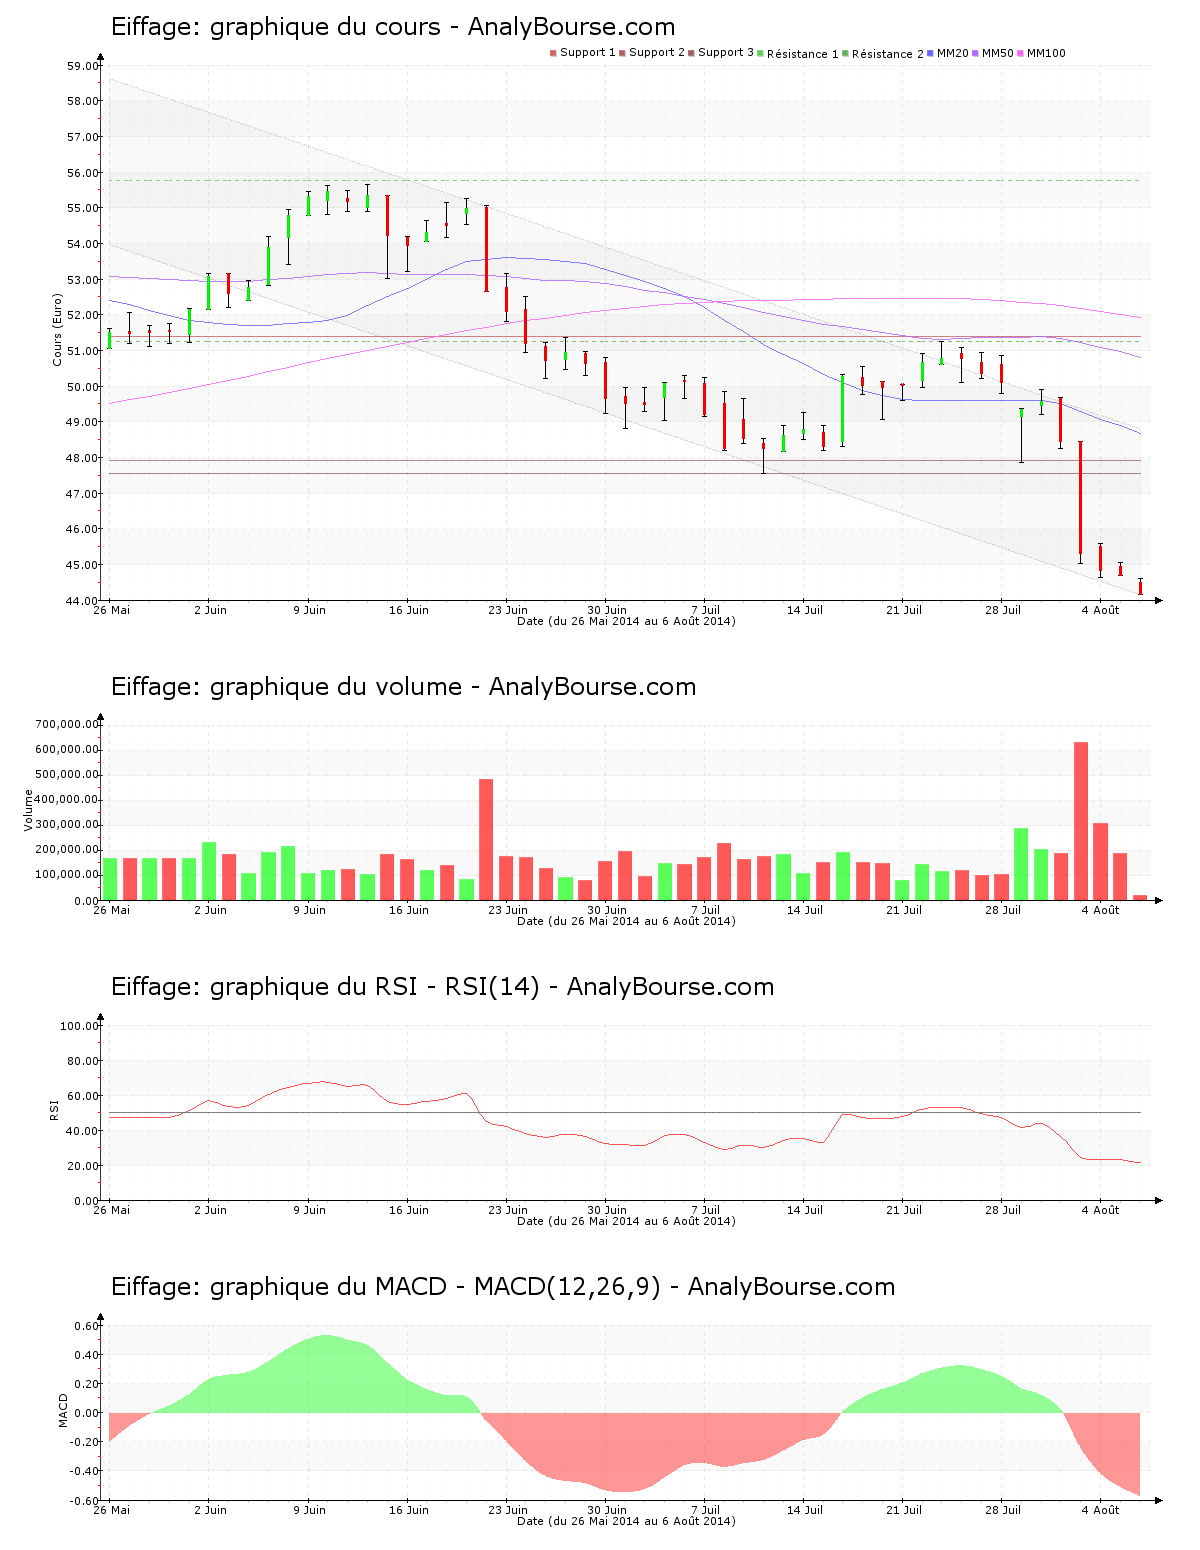This screenshot has width=1200, height=1550.
Task: Click '28 Juil' on the RSI chart axis
Action: (1003, 1210)
